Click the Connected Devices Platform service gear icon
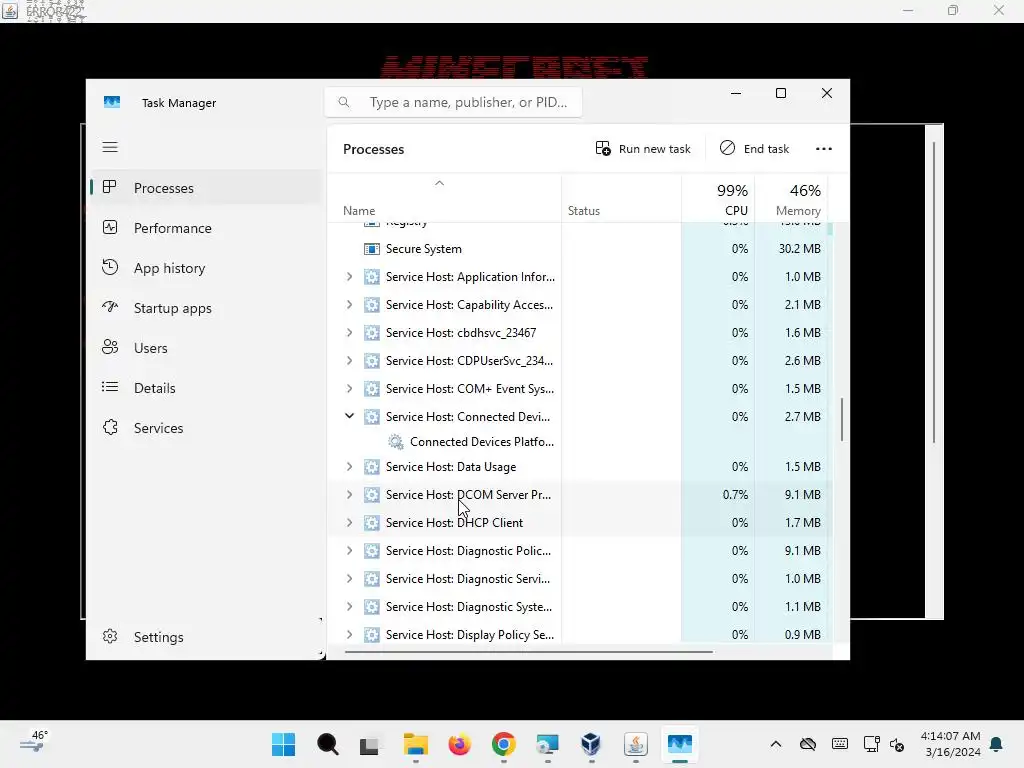The image size is (1024, 768). [x=396, y=442]
